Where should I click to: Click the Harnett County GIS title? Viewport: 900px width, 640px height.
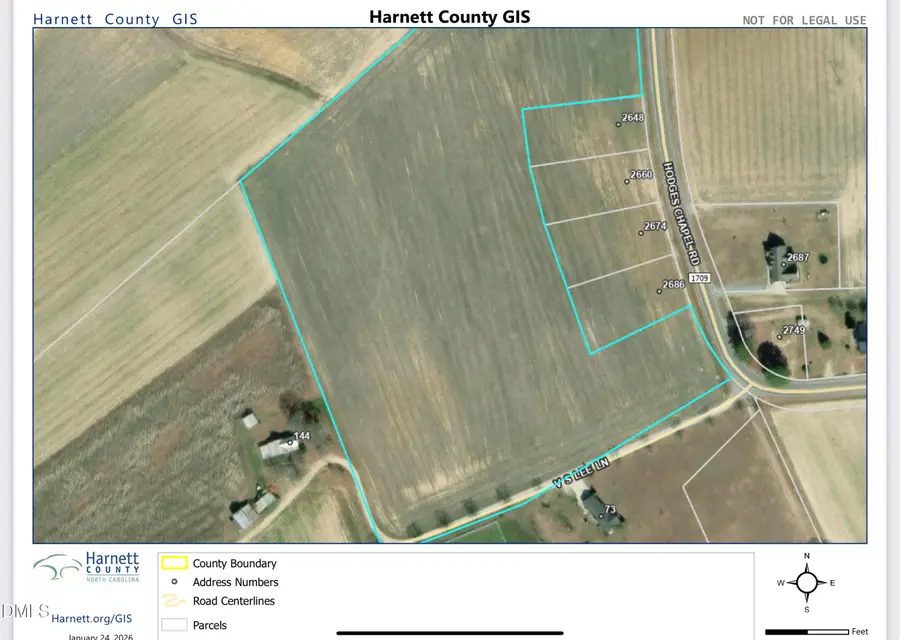(449, 16)
